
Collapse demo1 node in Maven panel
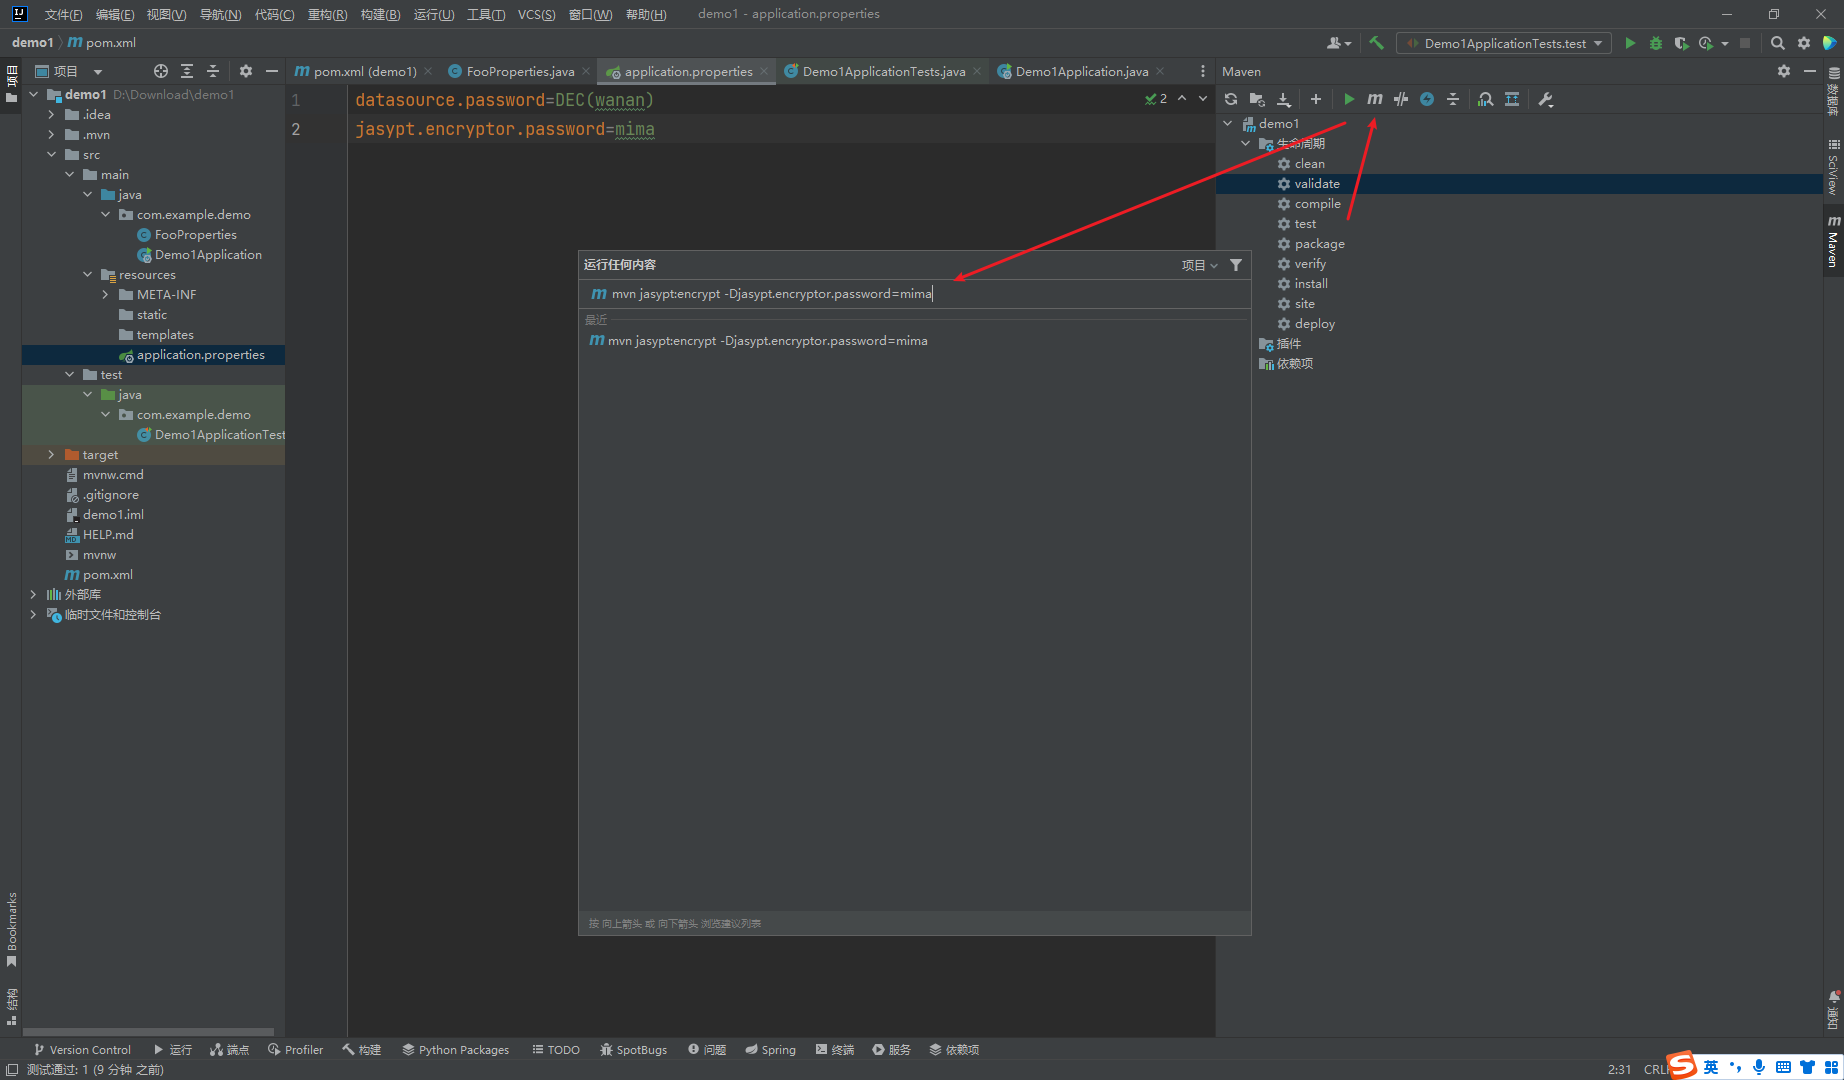click(1228, 123)
